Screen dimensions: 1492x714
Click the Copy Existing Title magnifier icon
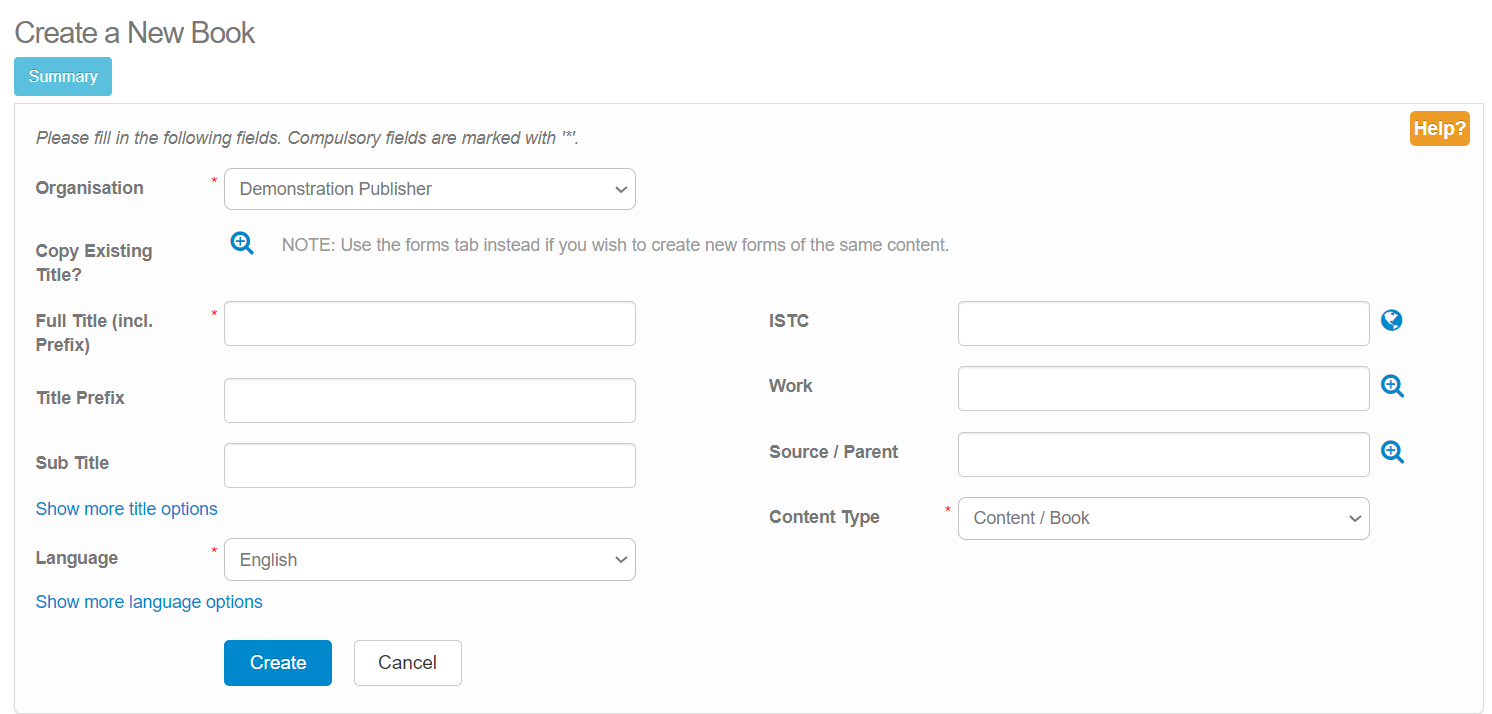242,243
